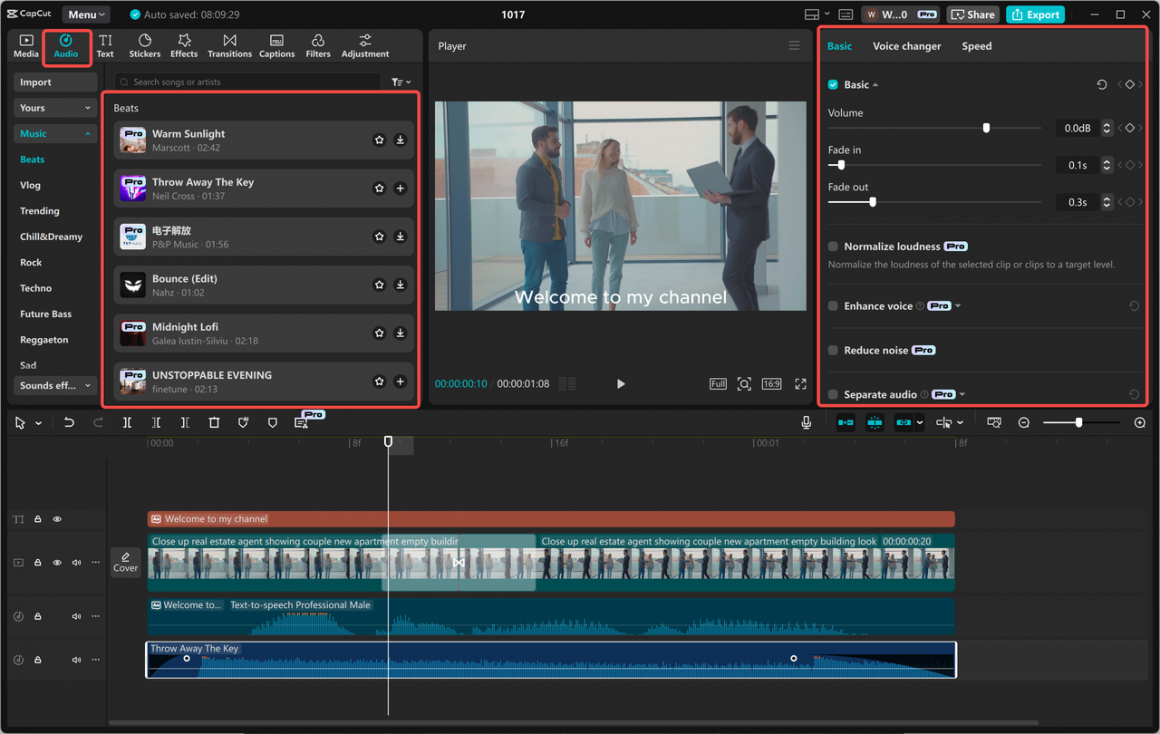1160x734 pixels.
Task: Click the undo arrow in timeline toolbar
Action: 69,423
